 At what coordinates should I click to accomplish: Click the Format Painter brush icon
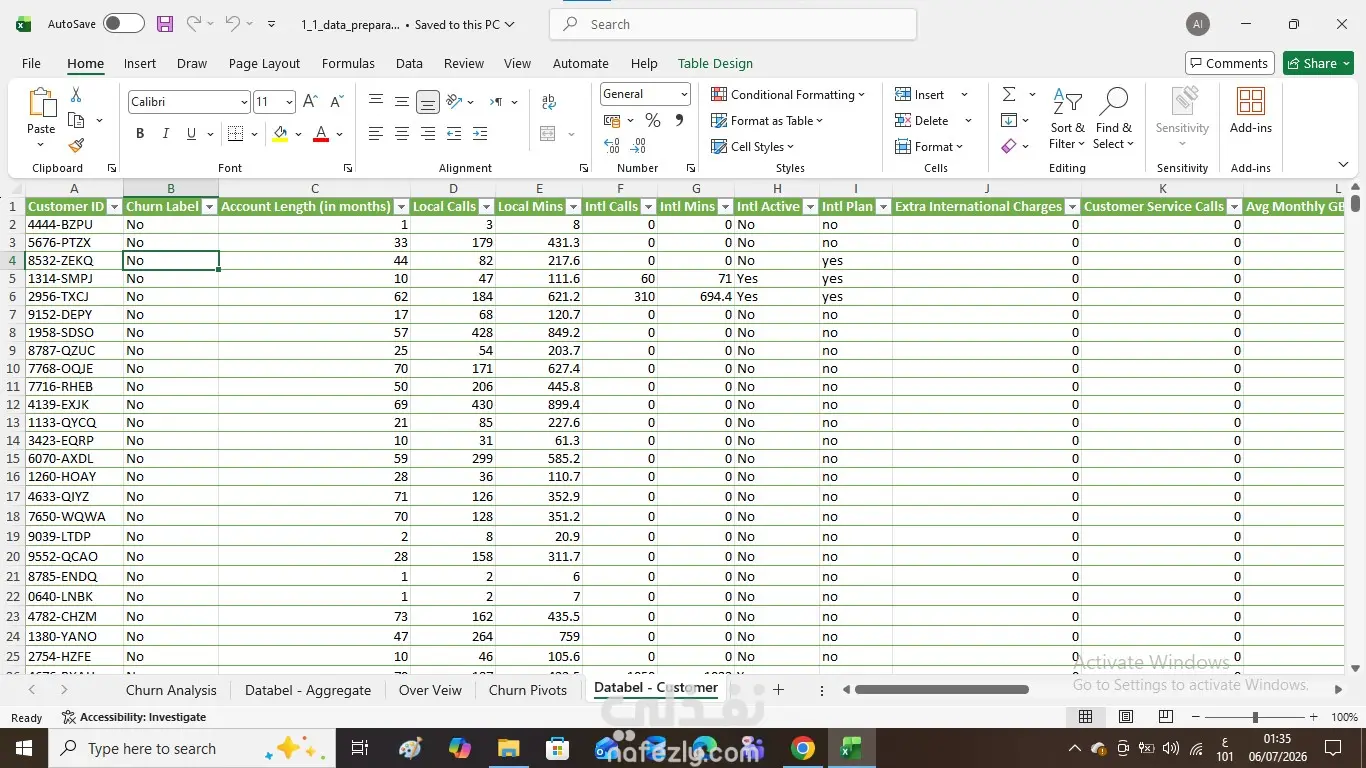click(76, 145)
